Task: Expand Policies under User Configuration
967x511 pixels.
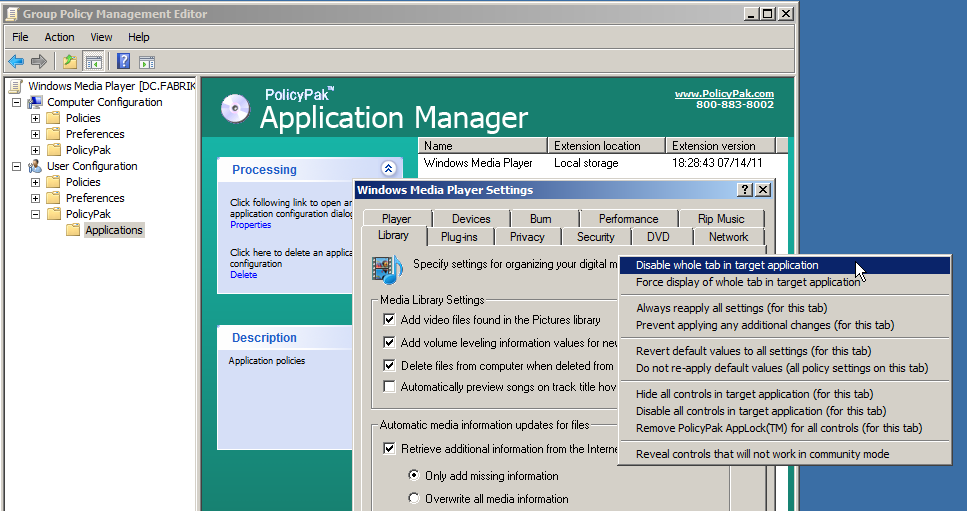Action: [x=36, y=182]
